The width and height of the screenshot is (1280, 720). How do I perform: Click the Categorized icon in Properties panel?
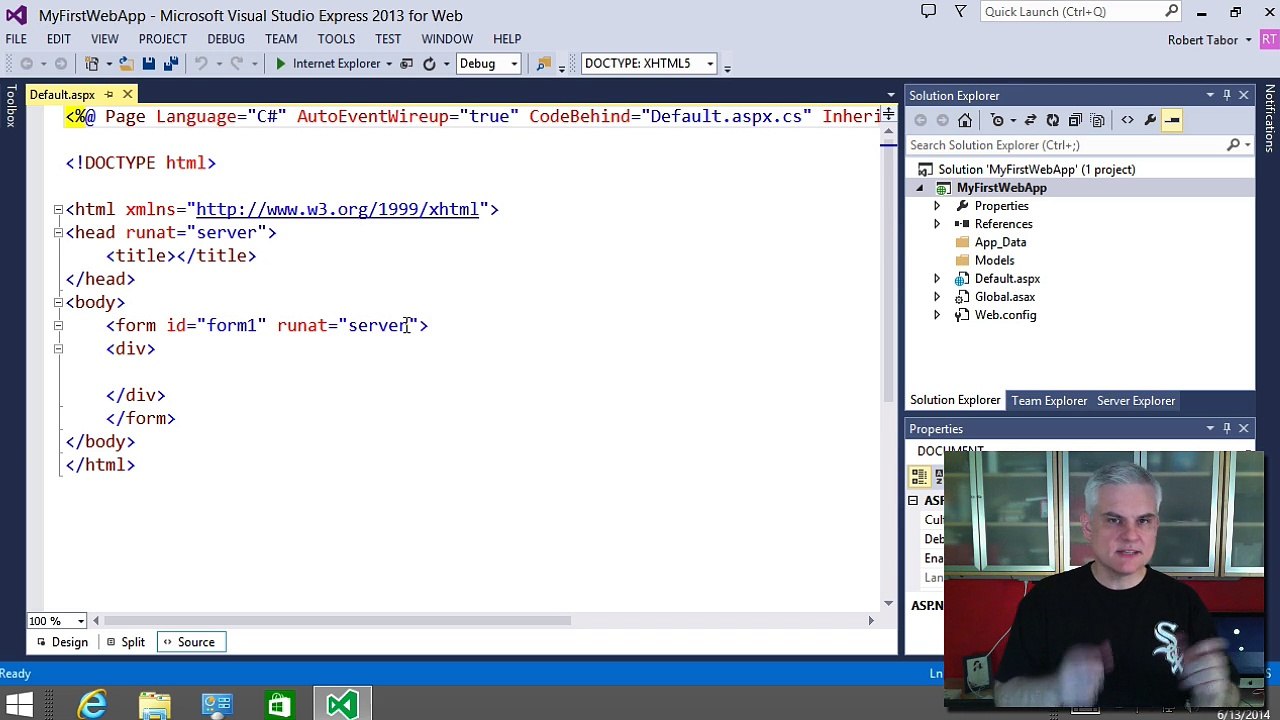click(x=919, y=478)
